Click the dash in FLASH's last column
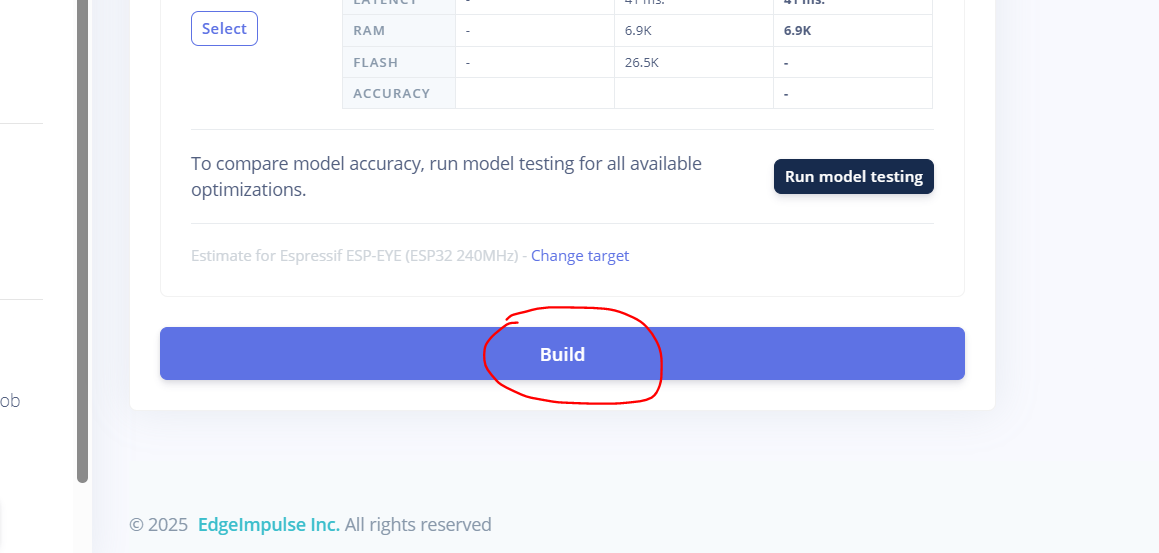The height and width of the screenshot is (553, 1159). tap(786, 63)
